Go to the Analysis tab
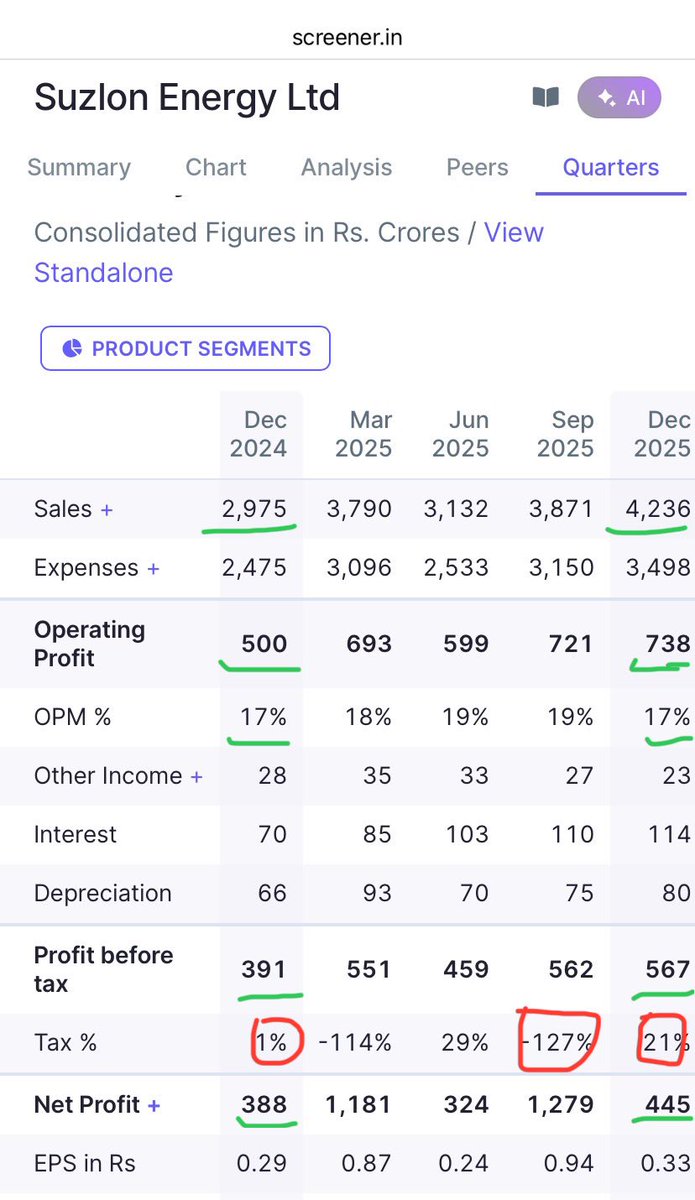This screenshot has width=695, height=1200. tap(347, 167)
